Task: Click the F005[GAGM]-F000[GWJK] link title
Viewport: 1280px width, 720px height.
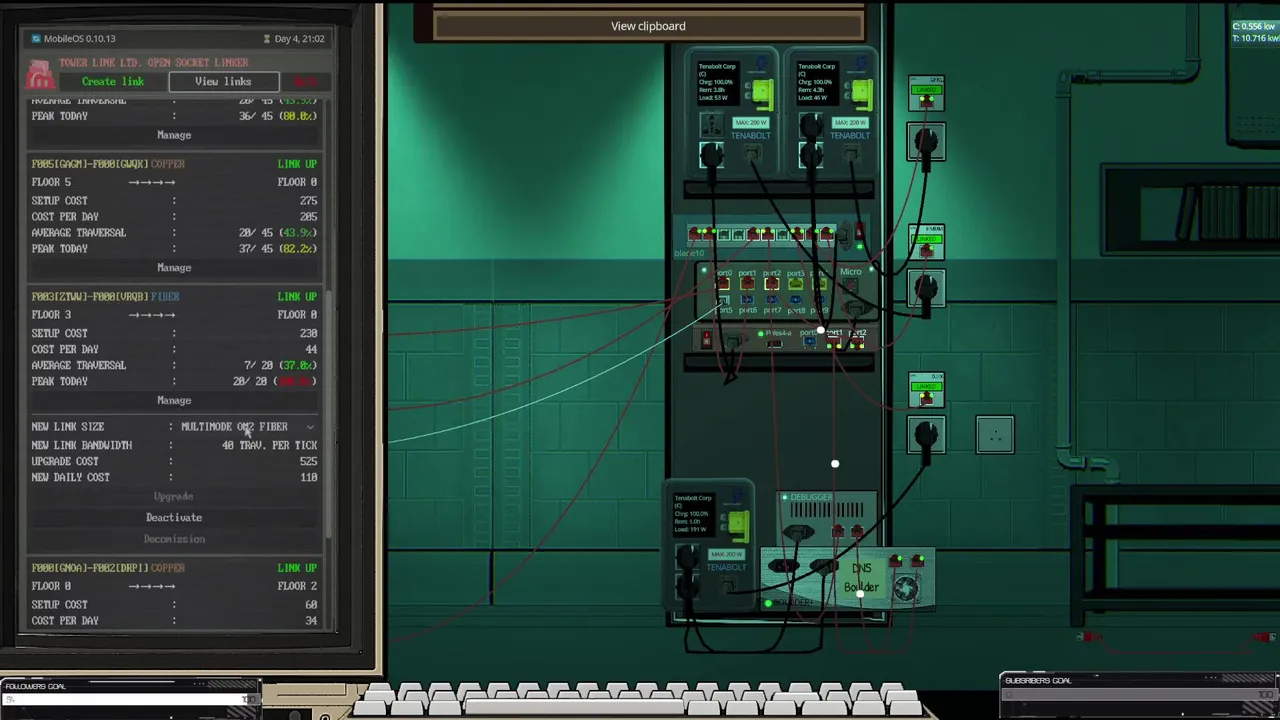Action: coord(90,164)
